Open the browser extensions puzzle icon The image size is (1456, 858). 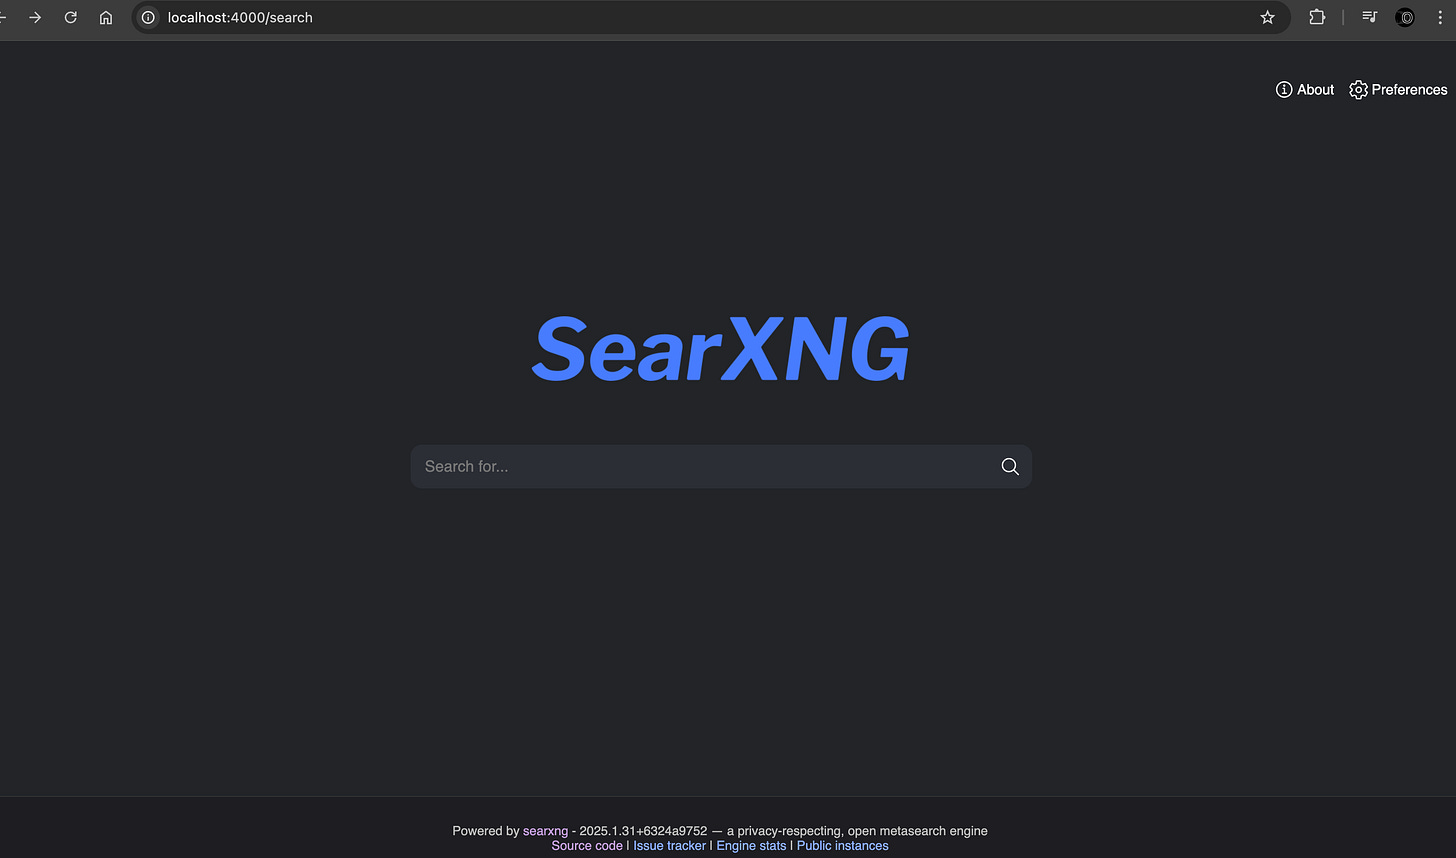pyautogui.click(x=1317, y=18)
